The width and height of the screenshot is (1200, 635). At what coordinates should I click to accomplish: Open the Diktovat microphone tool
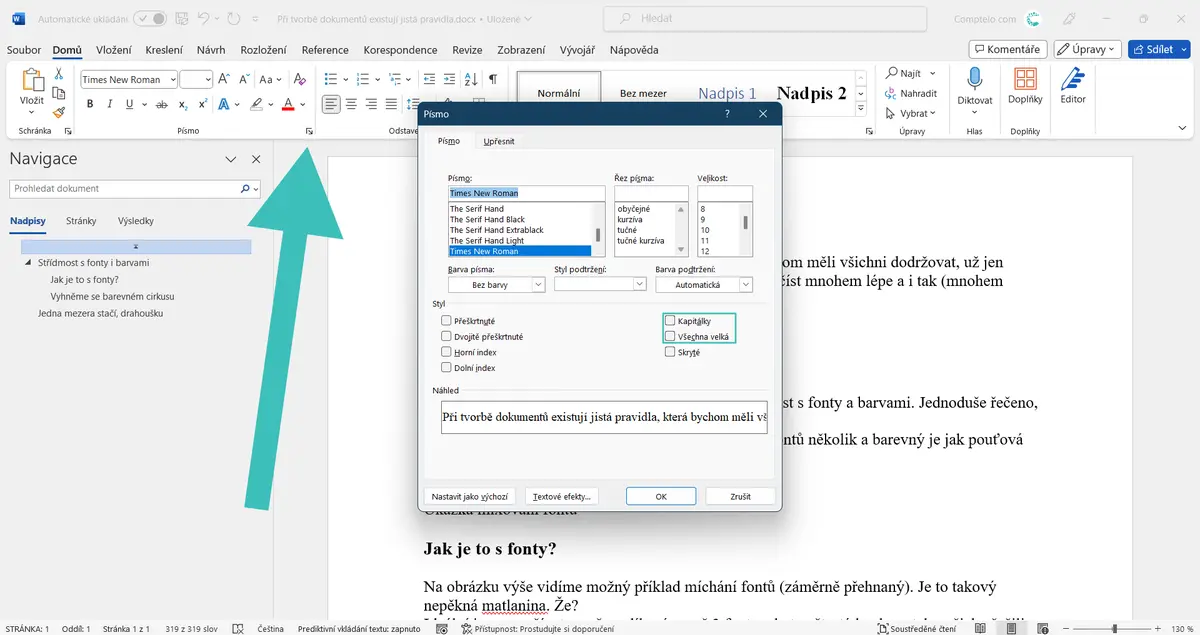[x=975, y=86]
